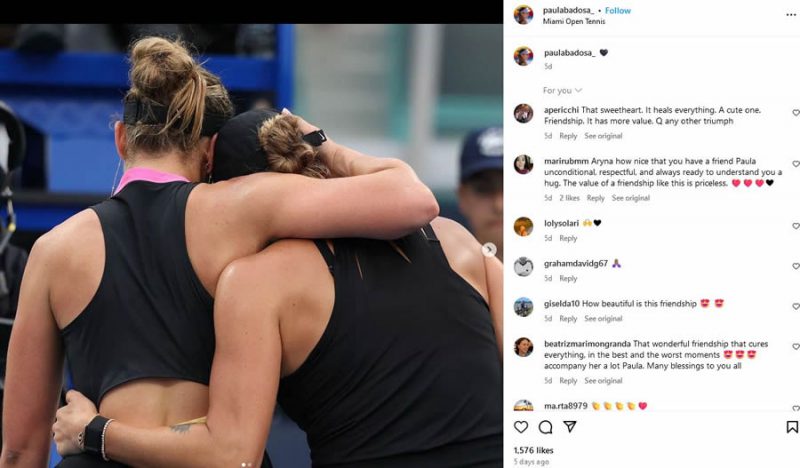Image resolution: width=800 pixels, height=468 pixels.
Task: View apericchi's profile avatar
Action: pos(523,113)
